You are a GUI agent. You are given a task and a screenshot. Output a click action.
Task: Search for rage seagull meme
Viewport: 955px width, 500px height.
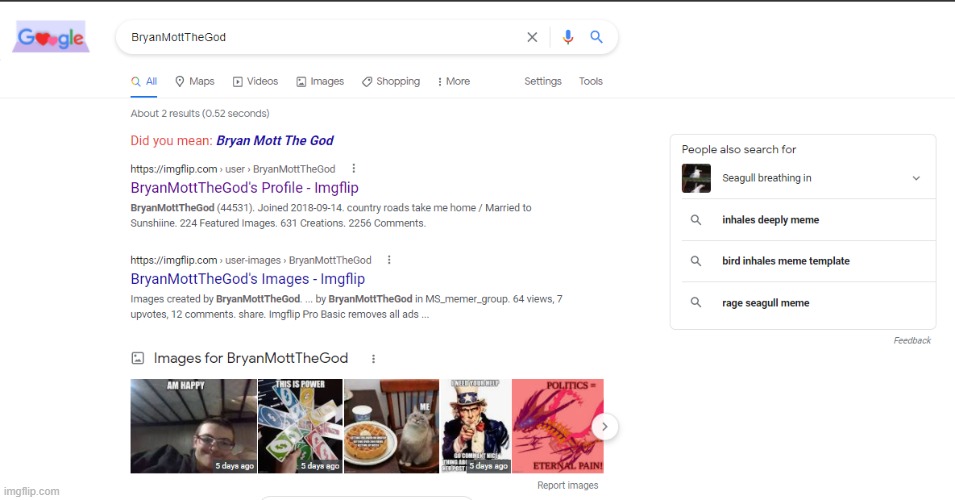[766, 303]
